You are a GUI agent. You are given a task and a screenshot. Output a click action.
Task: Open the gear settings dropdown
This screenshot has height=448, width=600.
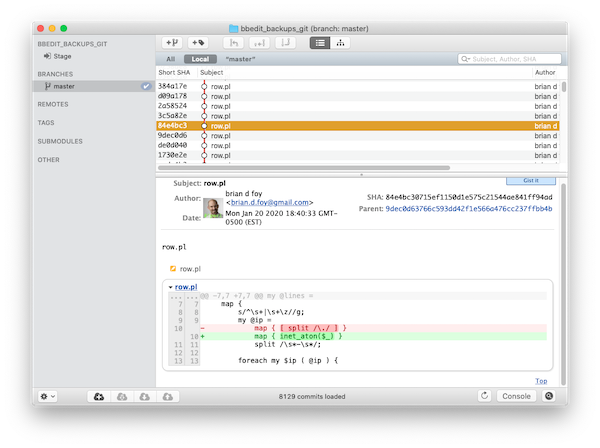[x=48, y=396]
